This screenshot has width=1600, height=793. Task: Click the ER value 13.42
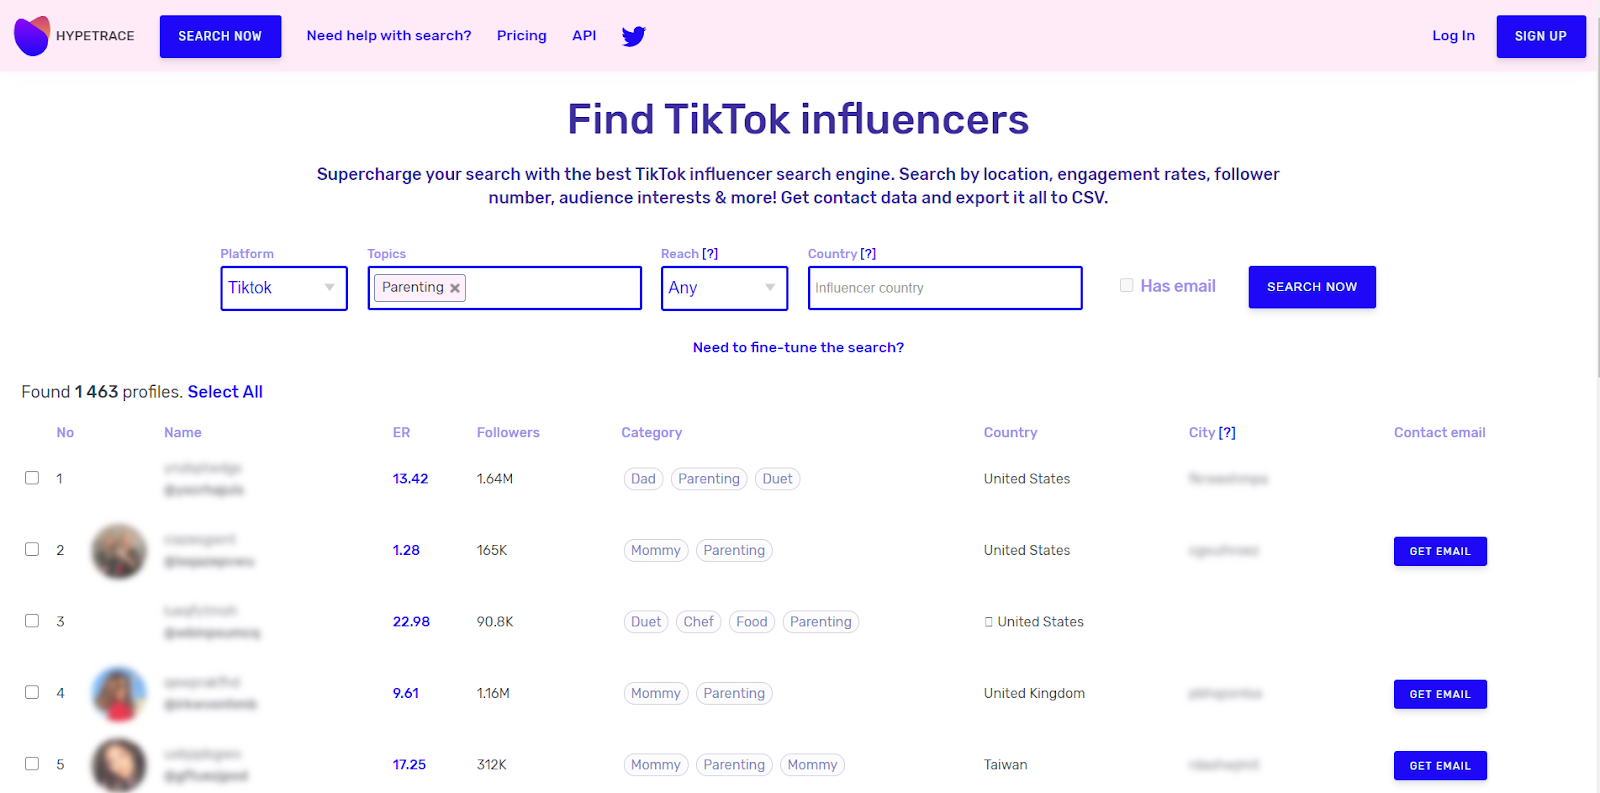pos(410,479)
